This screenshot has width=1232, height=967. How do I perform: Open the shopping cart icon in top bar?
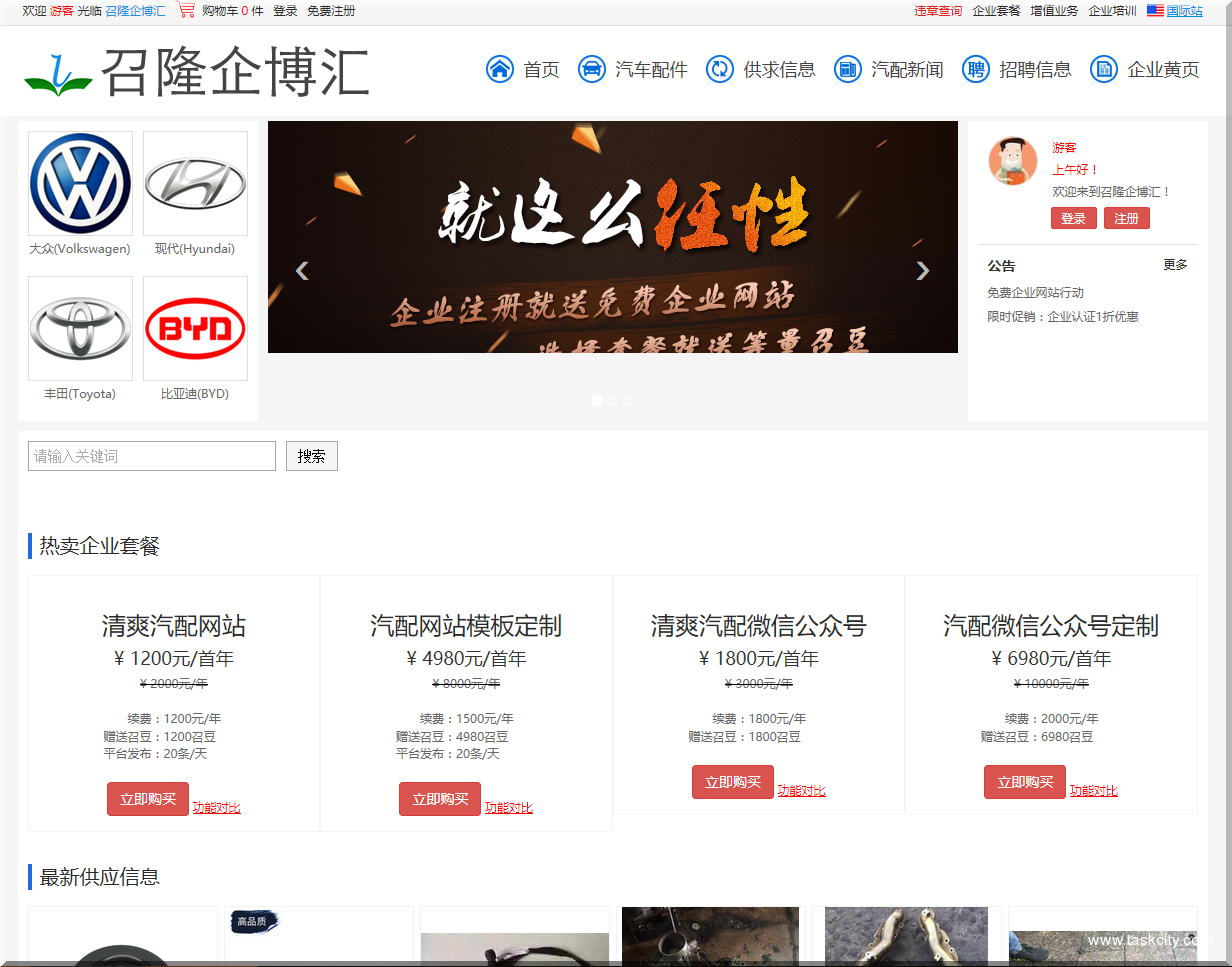(185, 10)
